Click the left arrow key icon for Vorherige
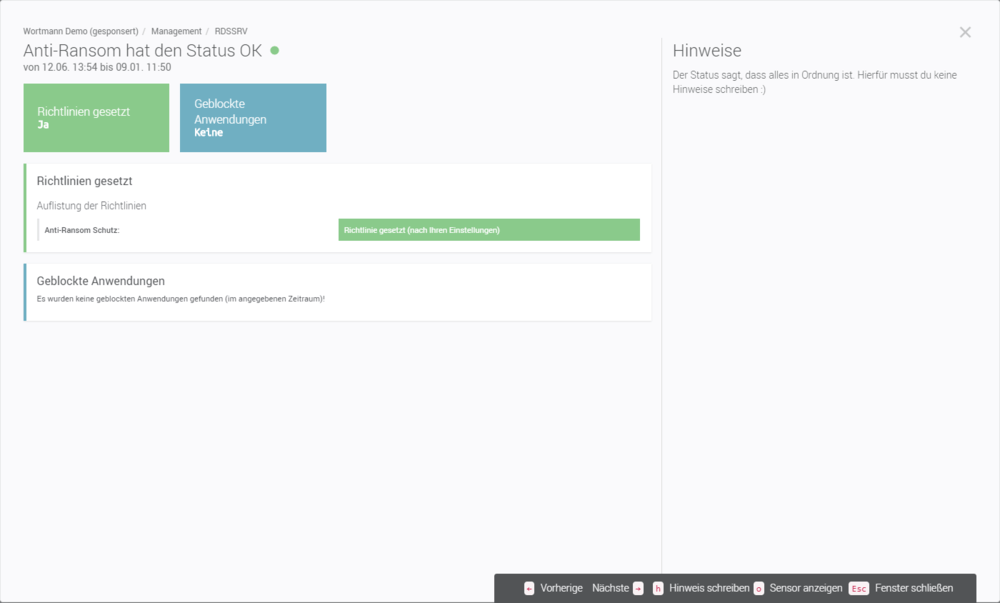Image resolution: width=1000 pixels, height=603 pixels. 529,588
